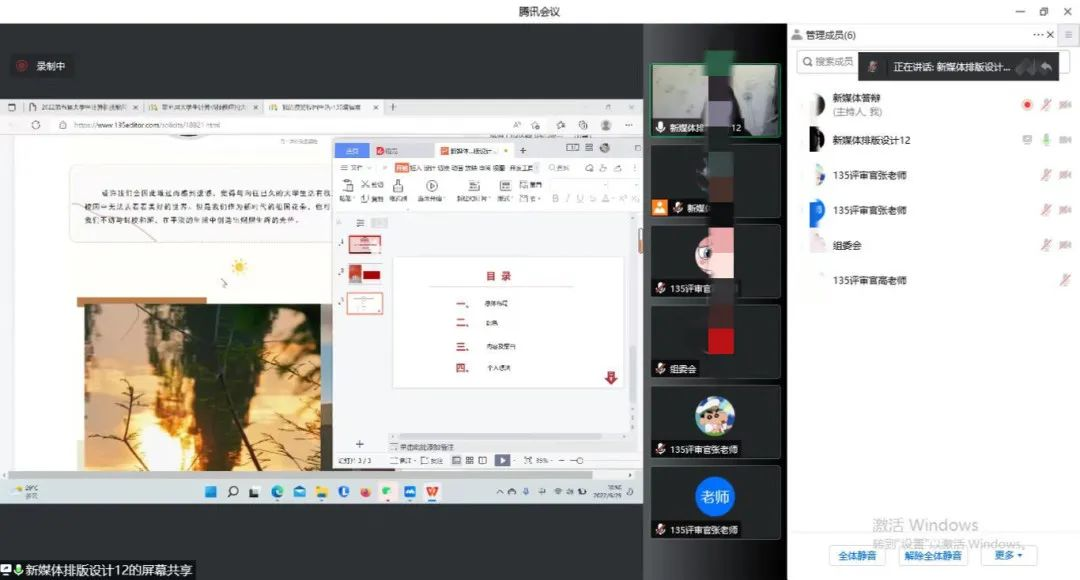Add a new WPS tab with plus icon
1080x580 pixels.
(x=523, y=150)
